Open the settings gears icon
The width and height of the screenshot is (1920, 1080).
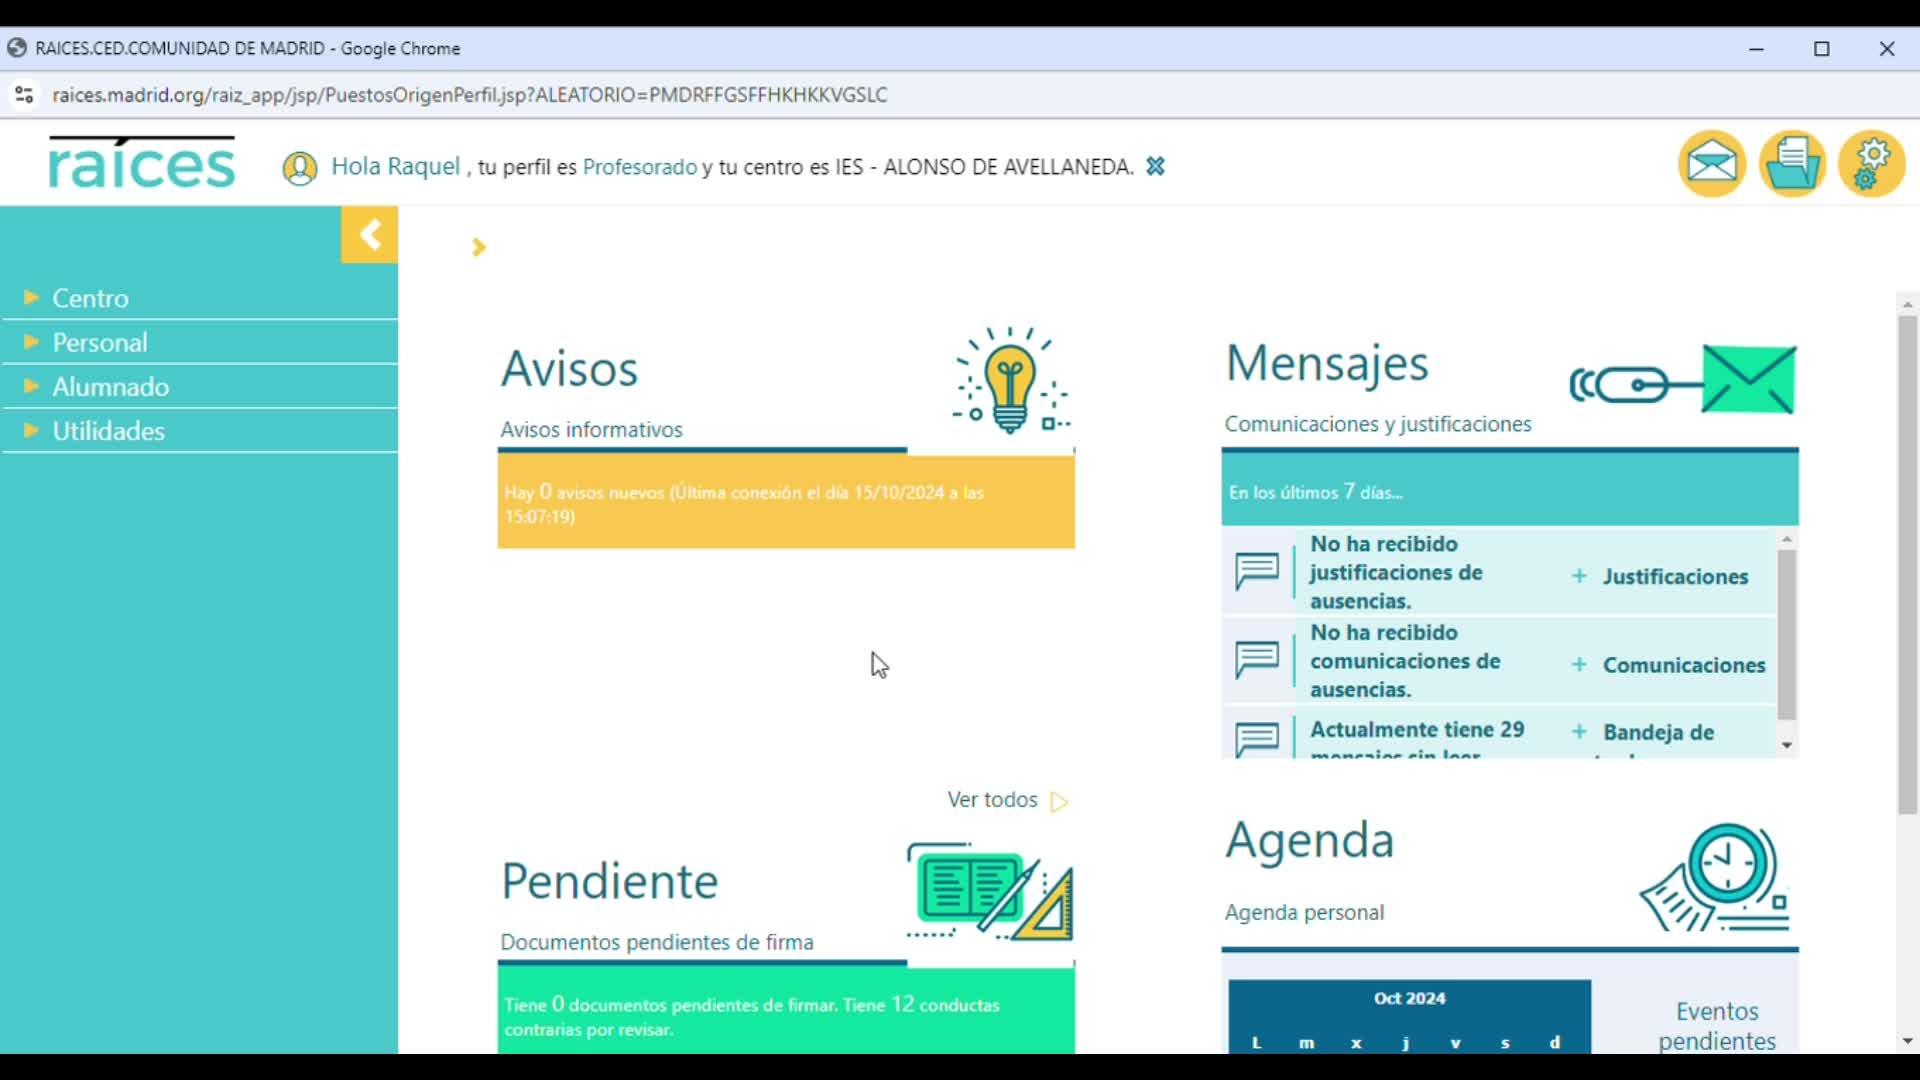tap(1871, 163)
